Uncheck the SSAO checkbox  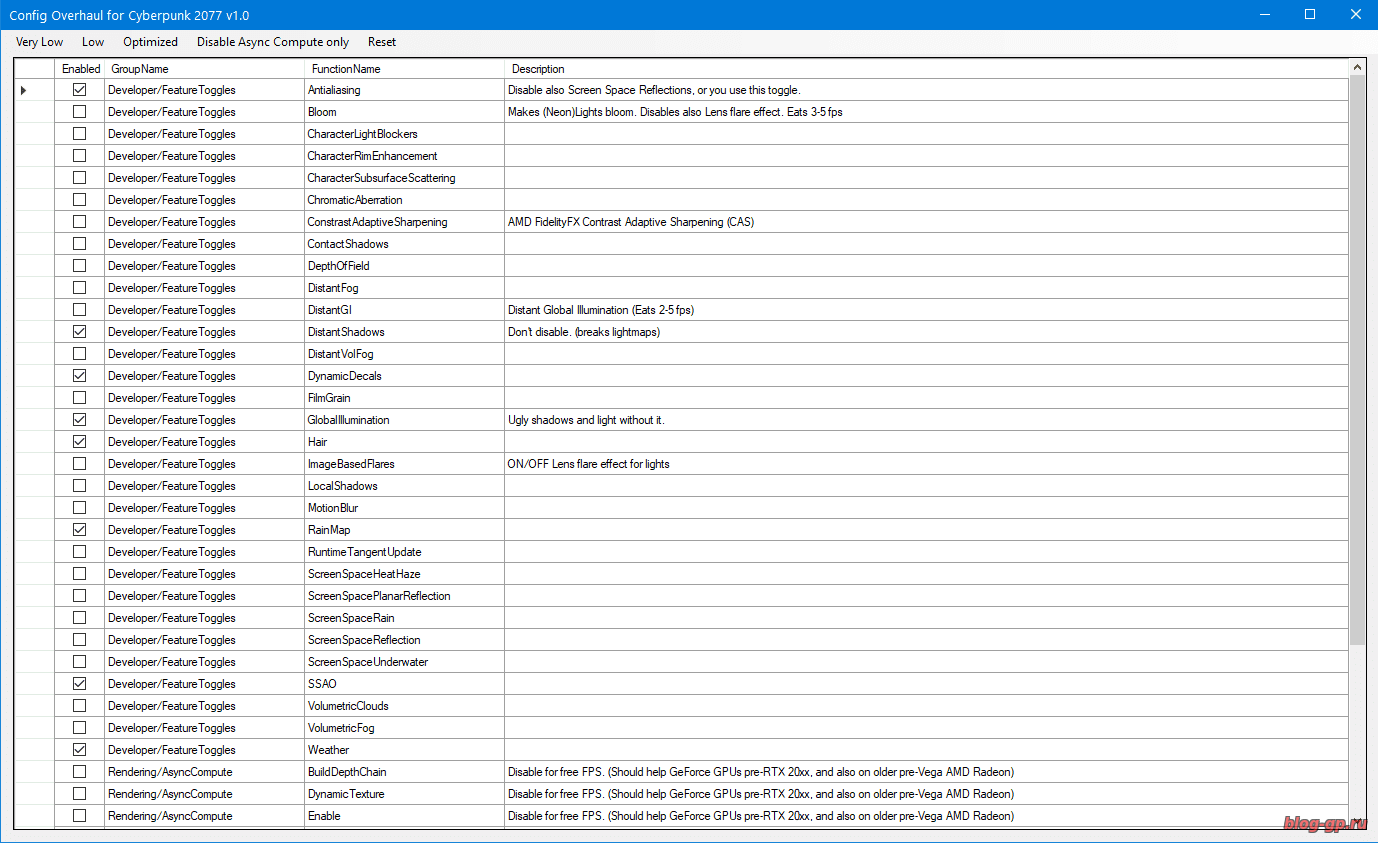click(x=80, y=684)
